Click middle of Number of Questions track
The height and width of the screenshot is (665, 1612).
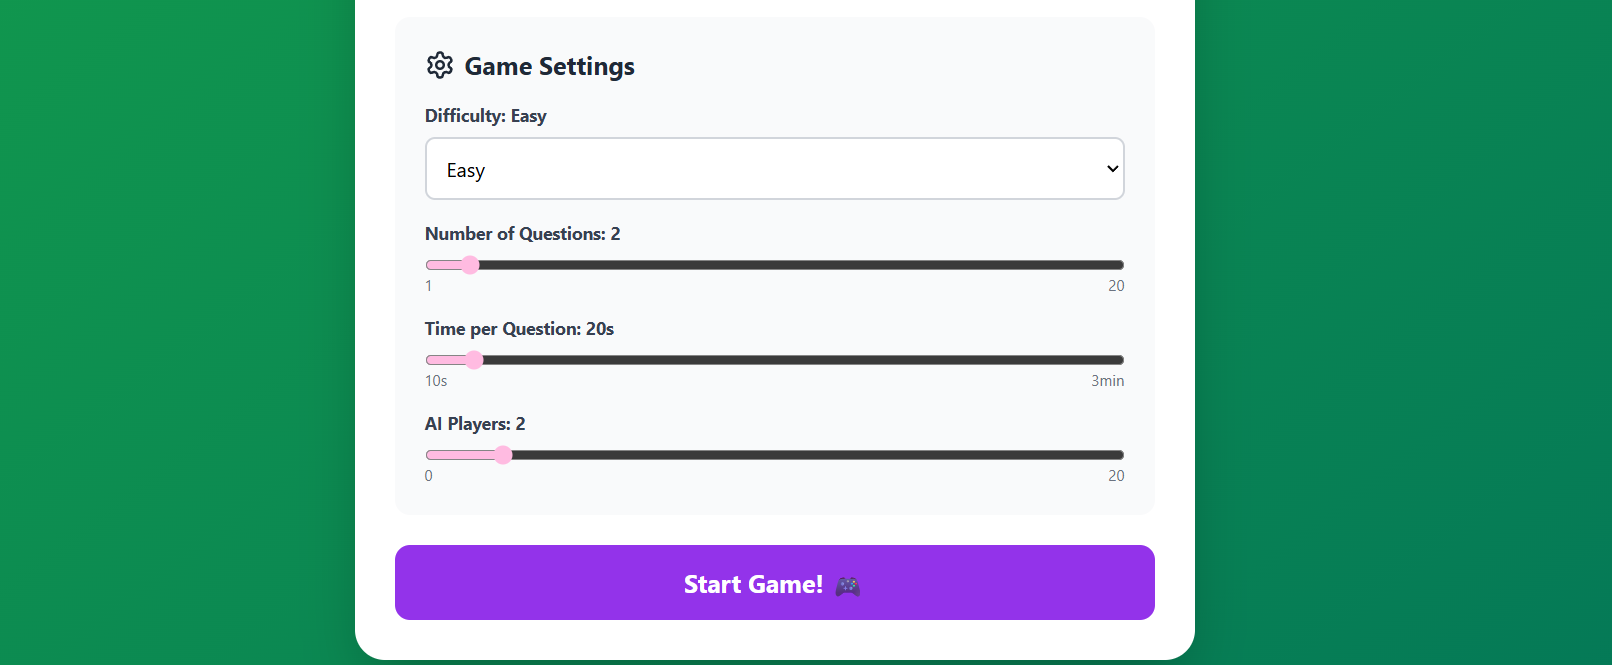775,265
